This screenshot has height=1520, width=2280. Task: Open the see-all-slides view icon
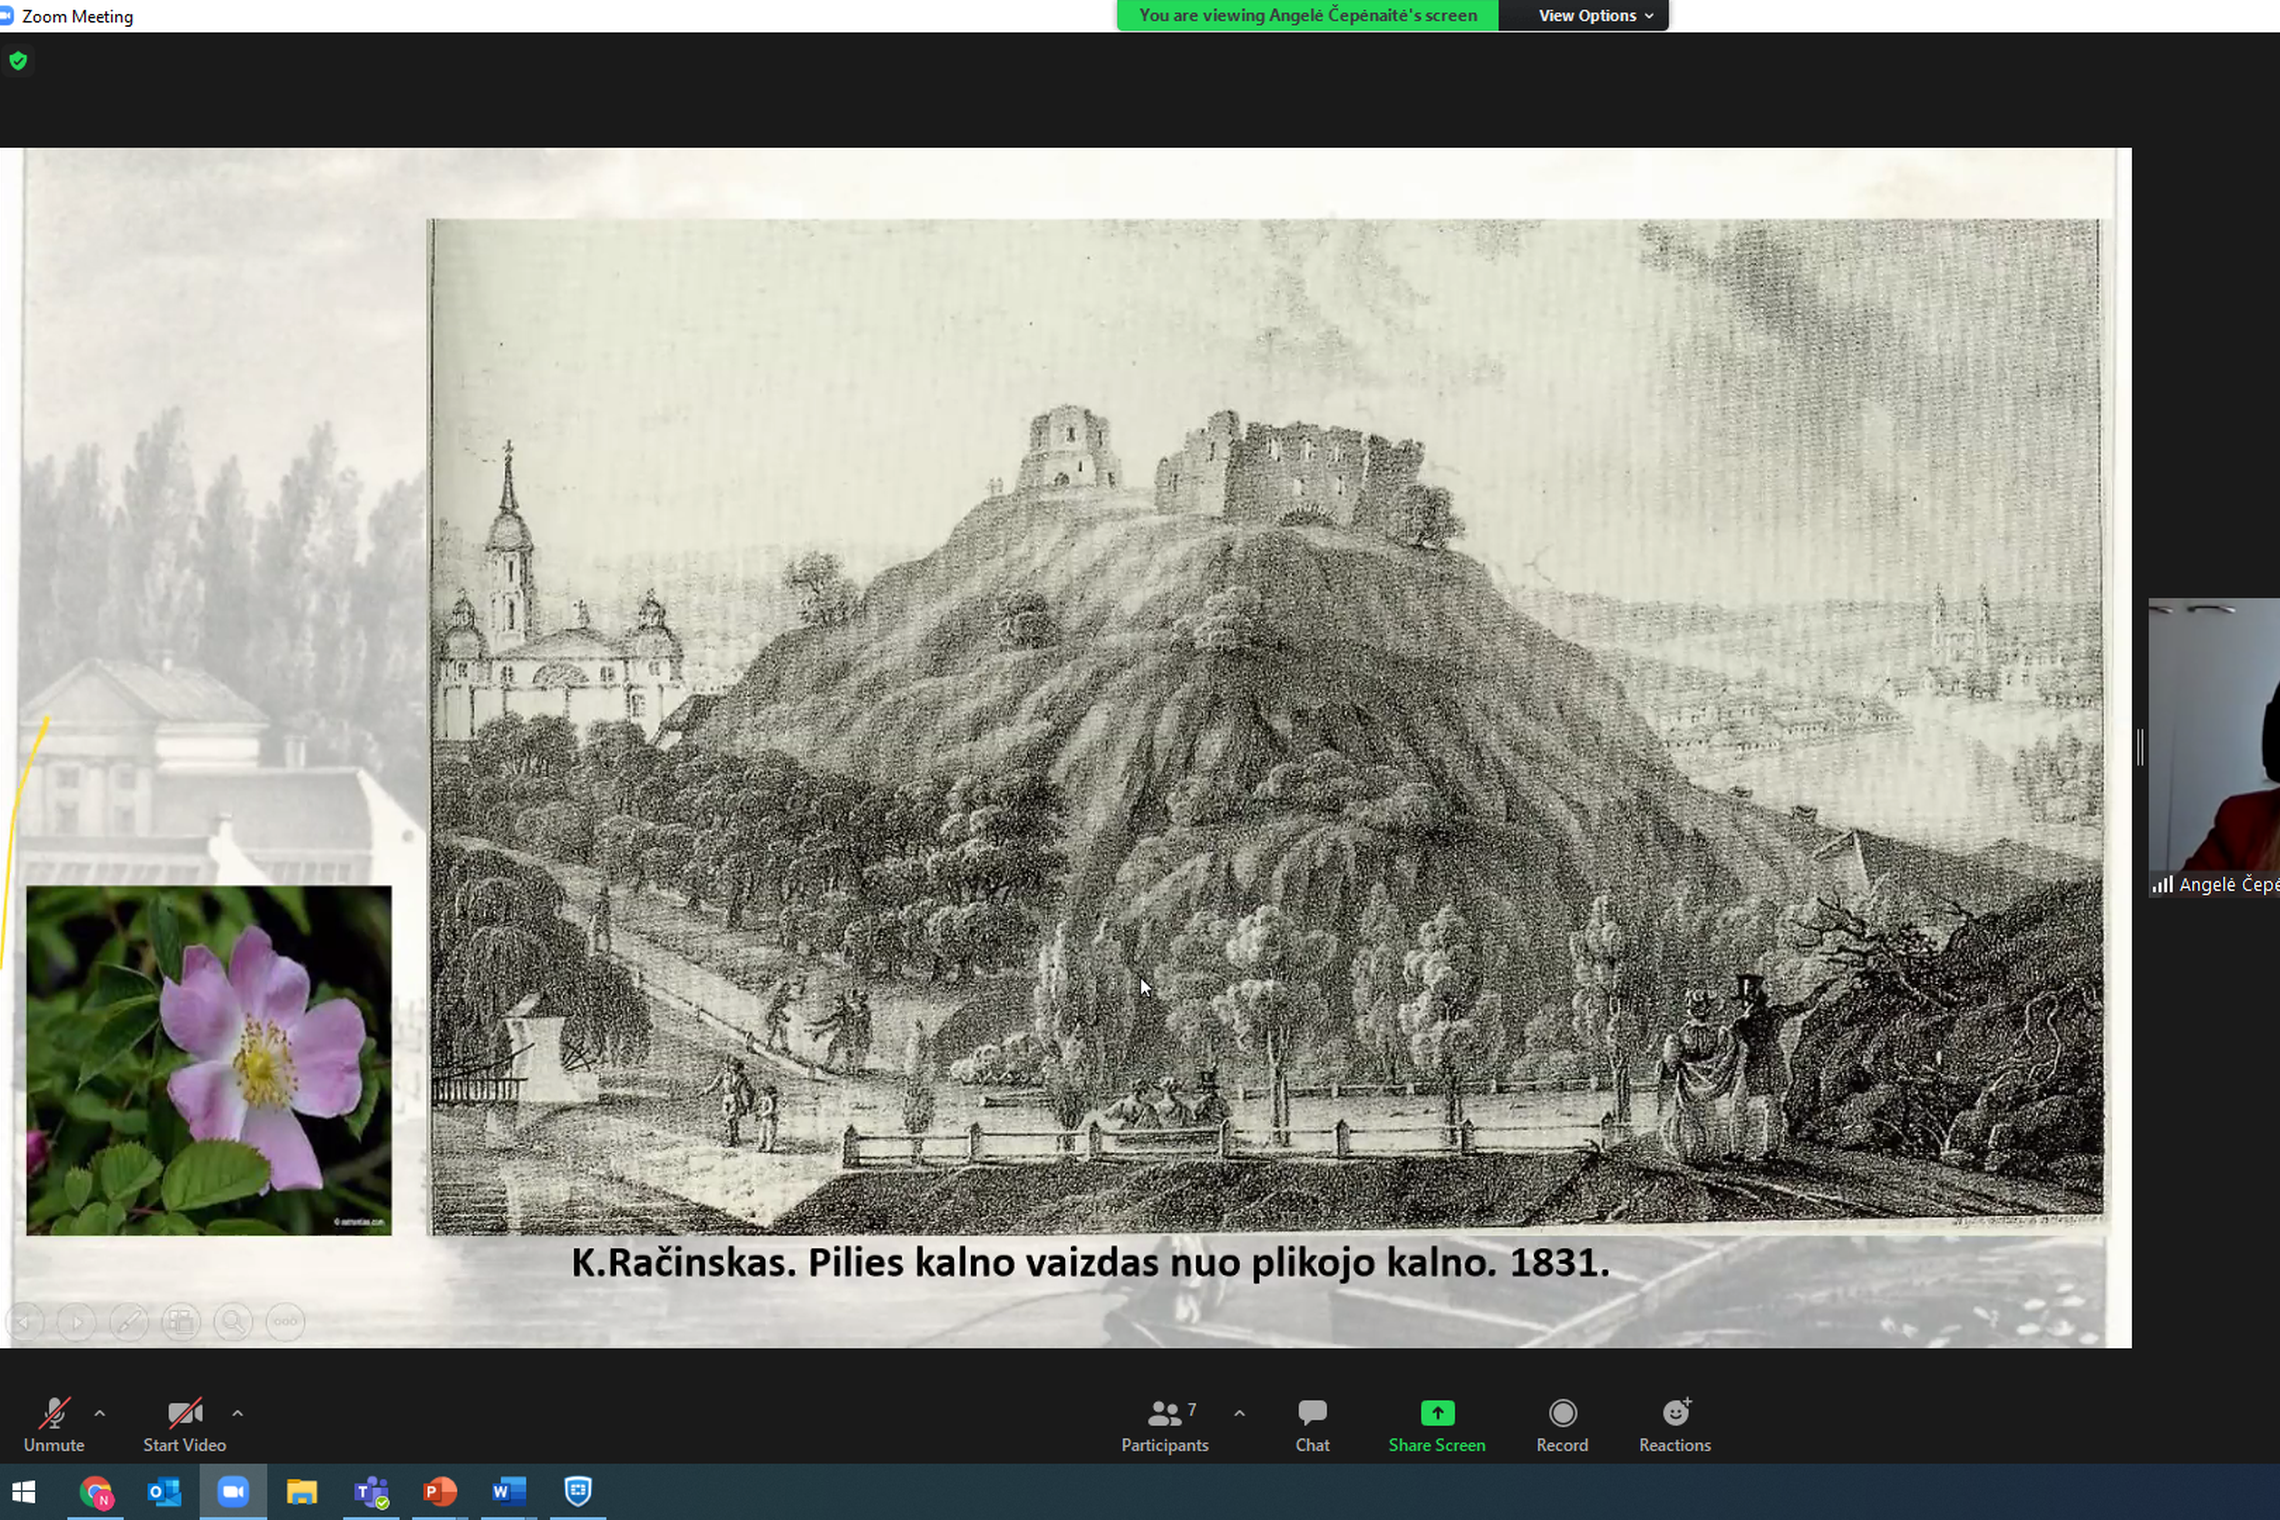coord(181,1322)
